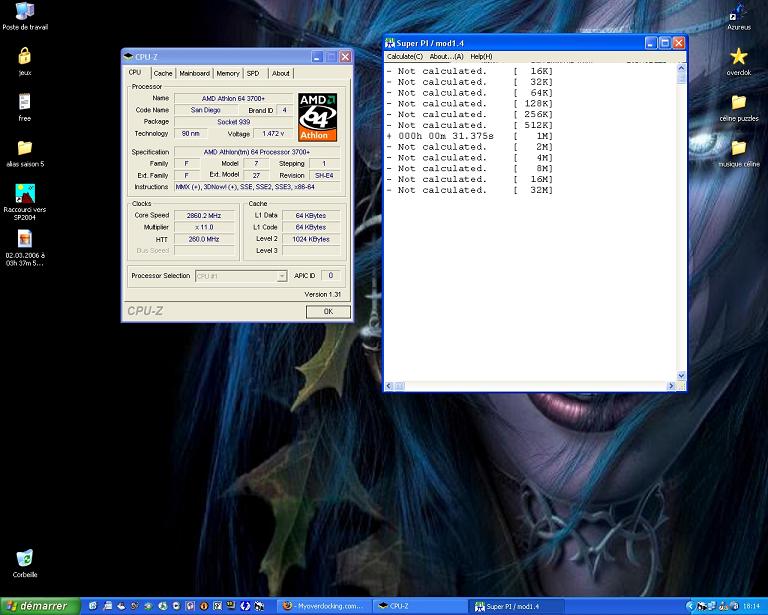Viewport: 768px width, 615px height.
Task: Click the Instructions field MMX, 3DNow!, SSE
Action: tap(257, 187)
